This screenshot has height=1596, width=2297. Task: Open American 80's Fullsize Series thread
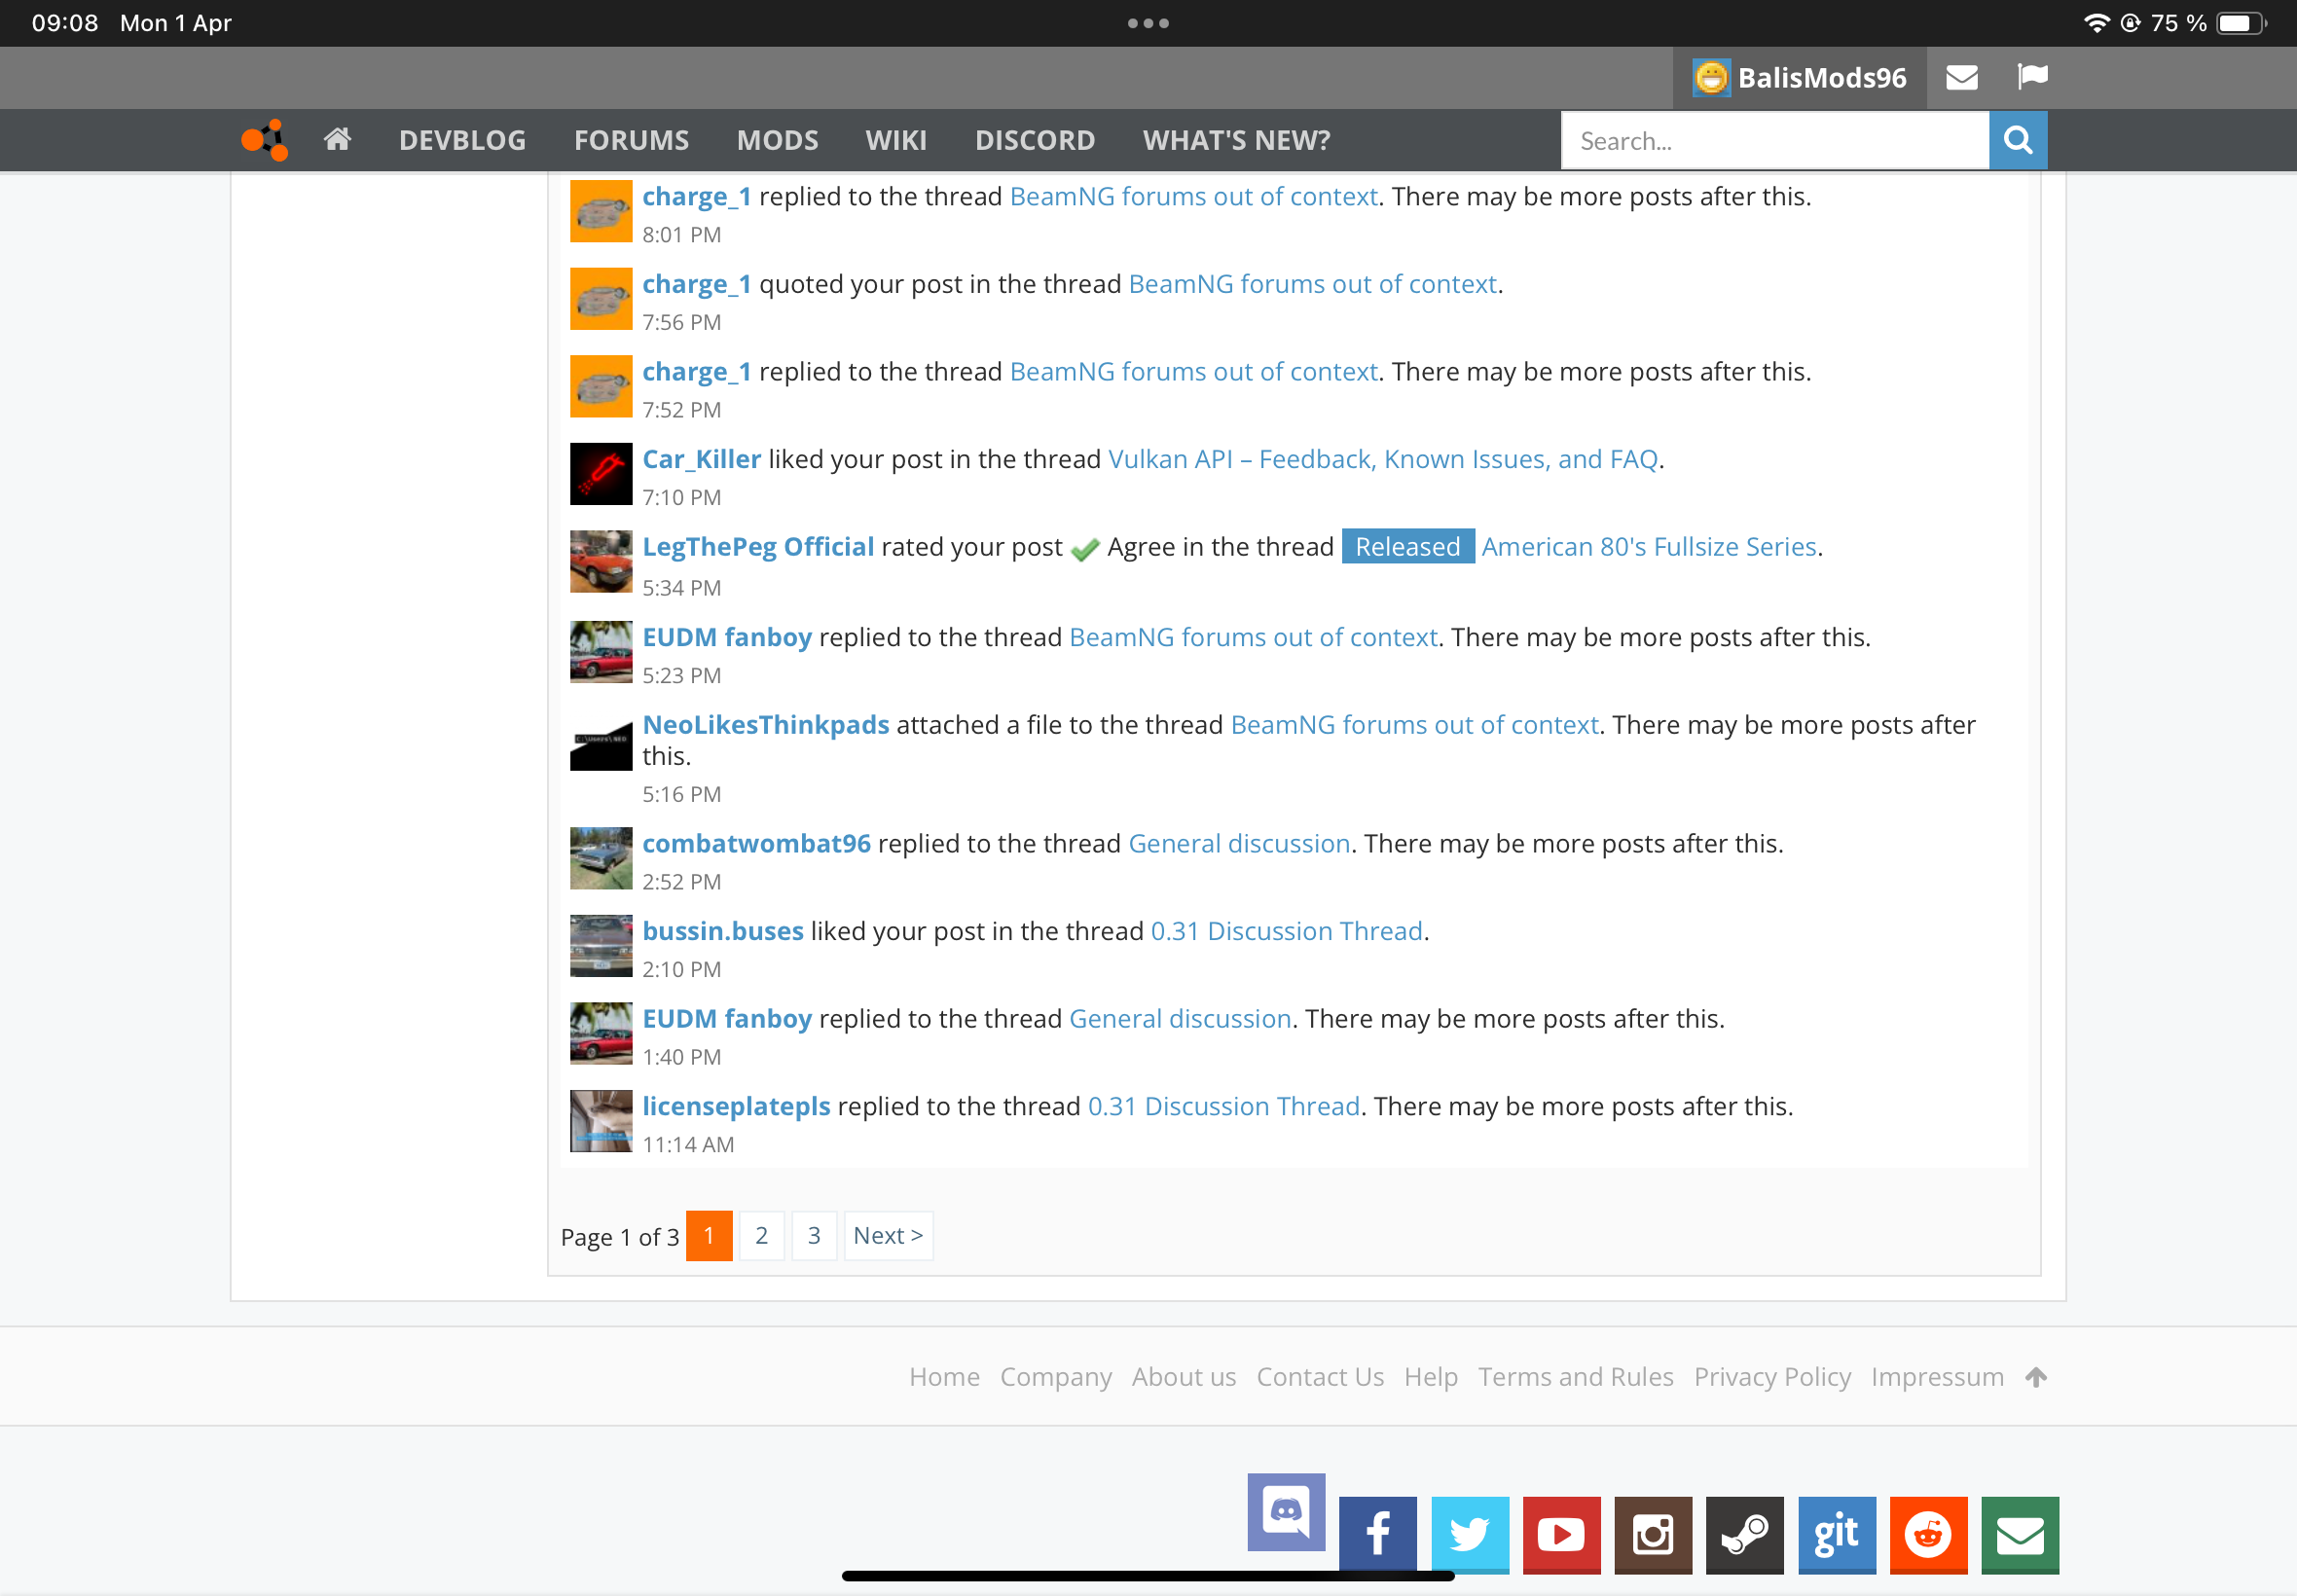coord(1648,547)
